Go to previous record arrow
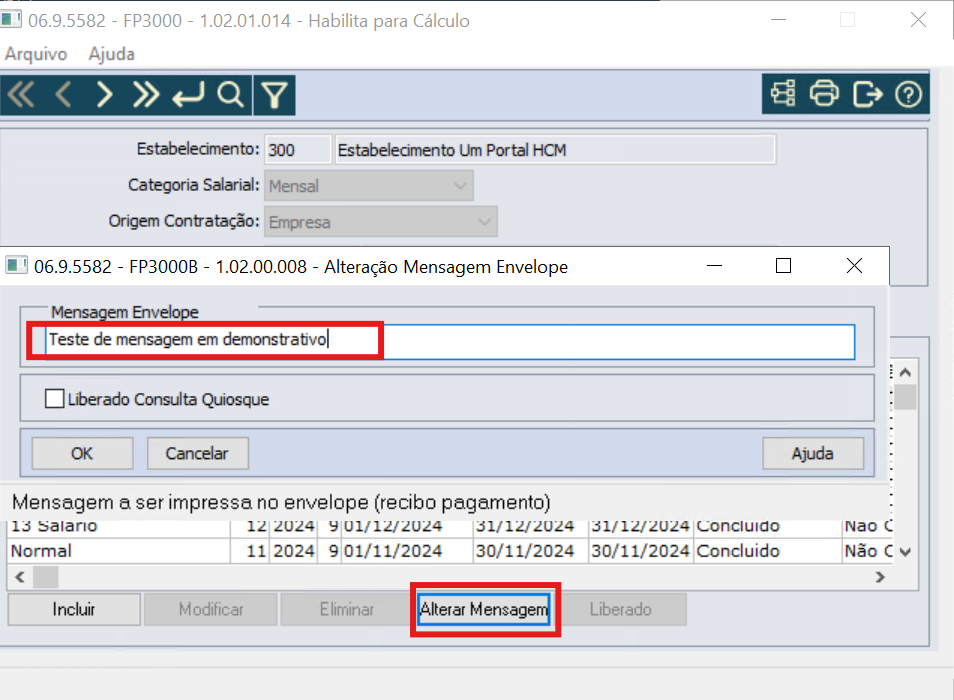This screenshot has height=700, width=954. click(x=64, y=95)
